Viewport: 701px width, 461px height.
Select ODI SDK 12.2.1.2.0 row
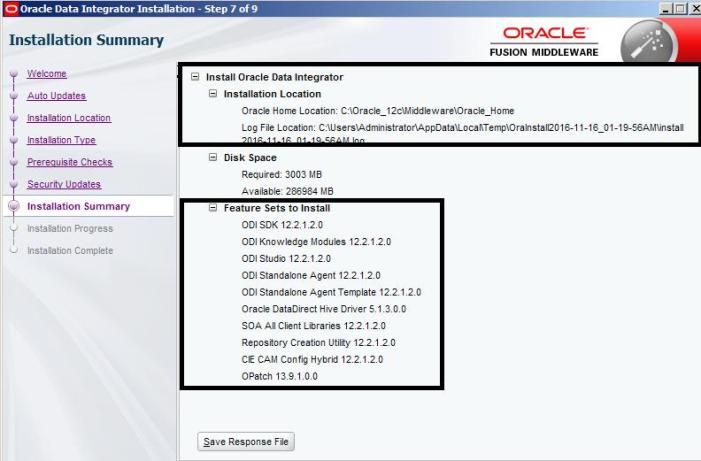click(x=282, y=225)
